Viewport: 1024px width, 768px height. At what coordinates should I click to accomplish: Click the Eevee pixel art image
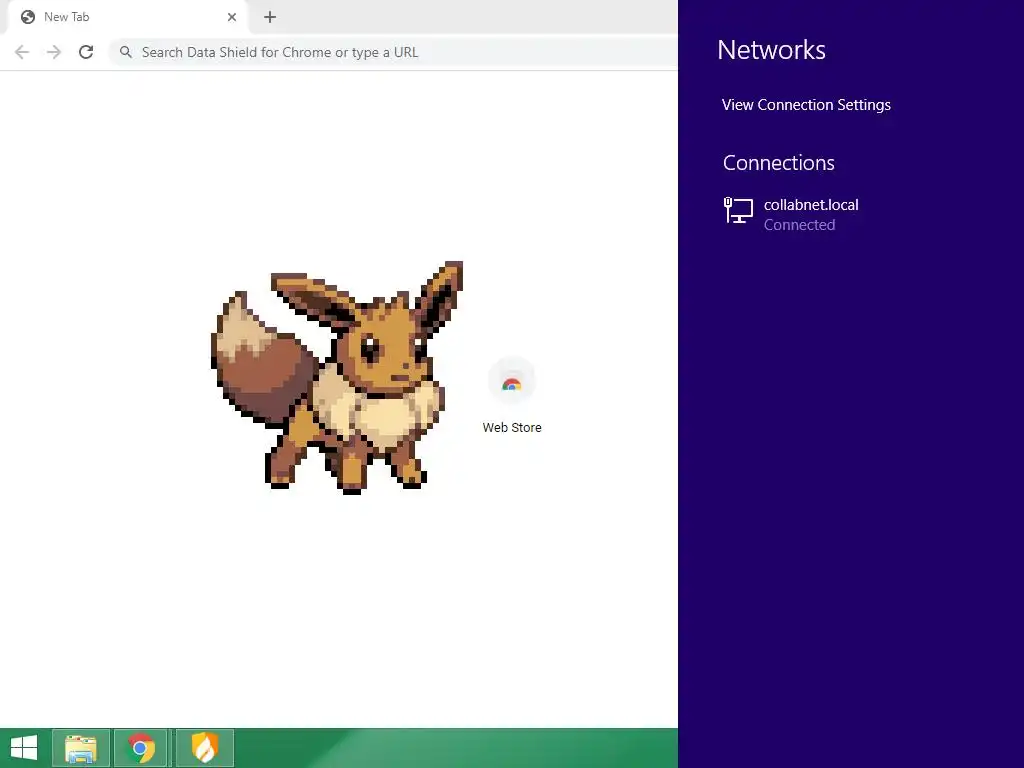coord(337,377)
